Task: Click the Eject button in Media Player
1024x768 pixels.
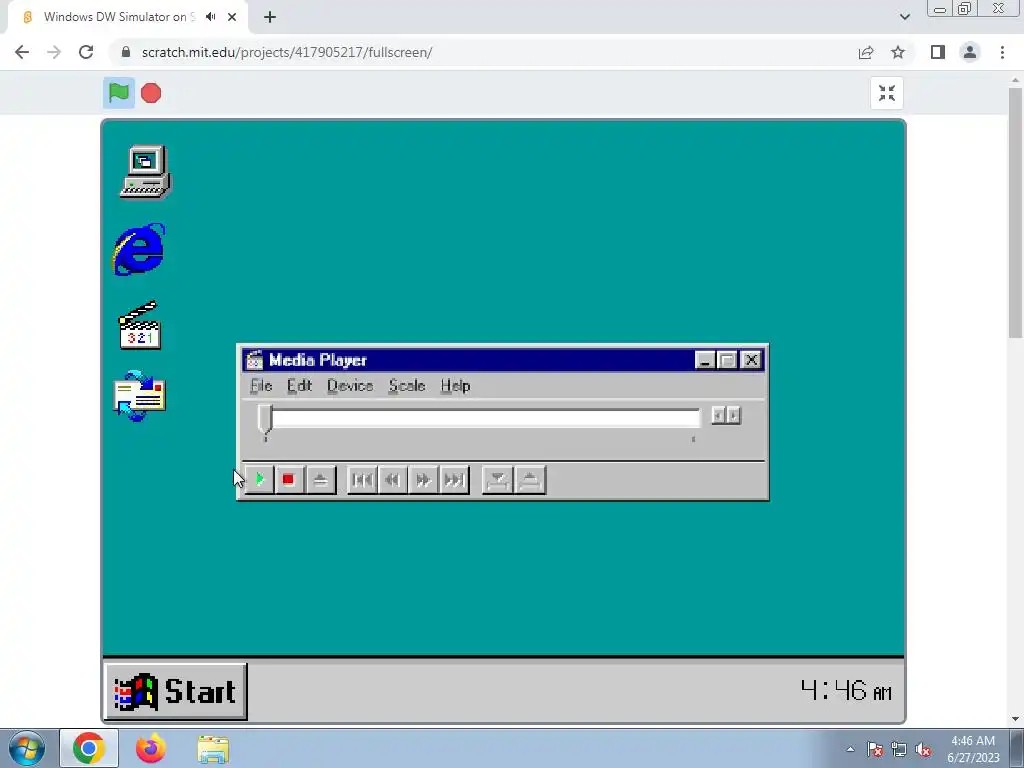Action: (x=320, y=480)
